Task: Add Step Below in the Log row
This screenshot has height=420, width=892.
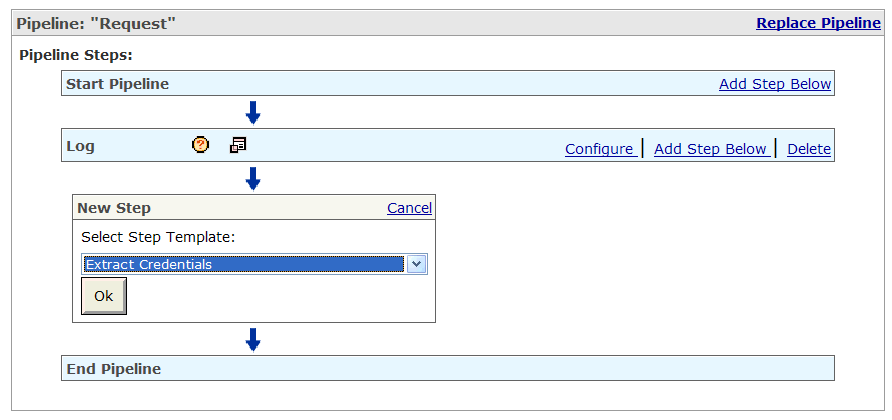Action: pyautogui.click(x=711, y=149)
